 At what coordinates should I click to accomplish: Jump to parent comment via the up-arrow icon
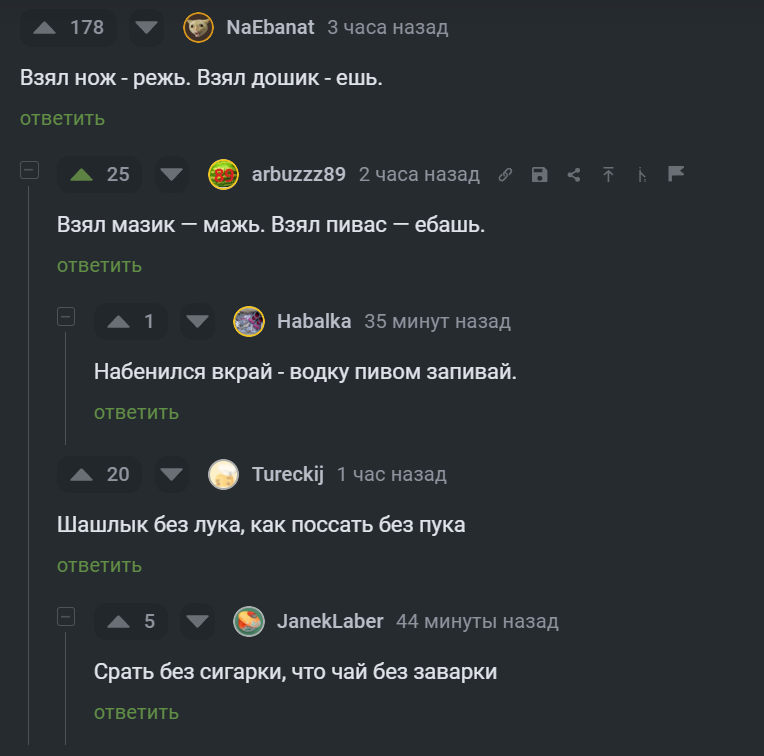coord(608,175)
